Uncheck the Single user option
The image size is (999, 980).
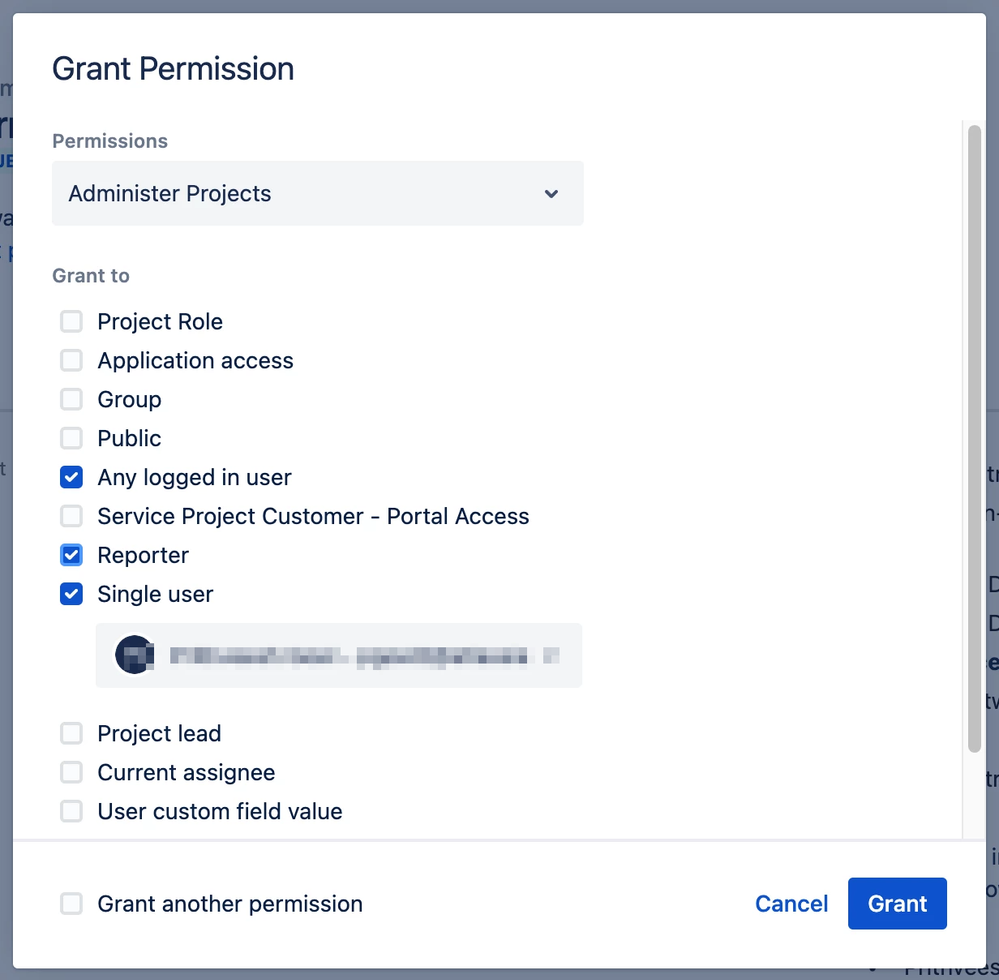coord(71,594)
